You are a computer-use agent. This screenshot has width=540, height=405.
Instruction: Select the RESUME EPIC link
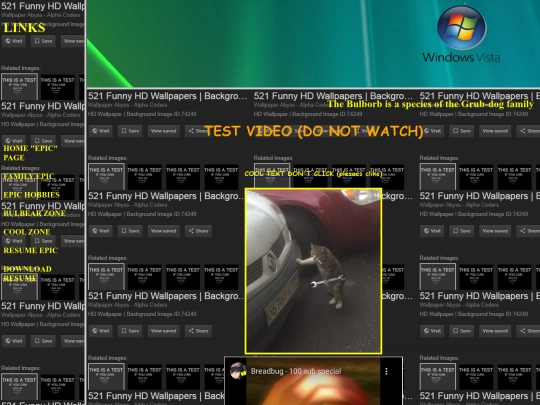[31, 250]
